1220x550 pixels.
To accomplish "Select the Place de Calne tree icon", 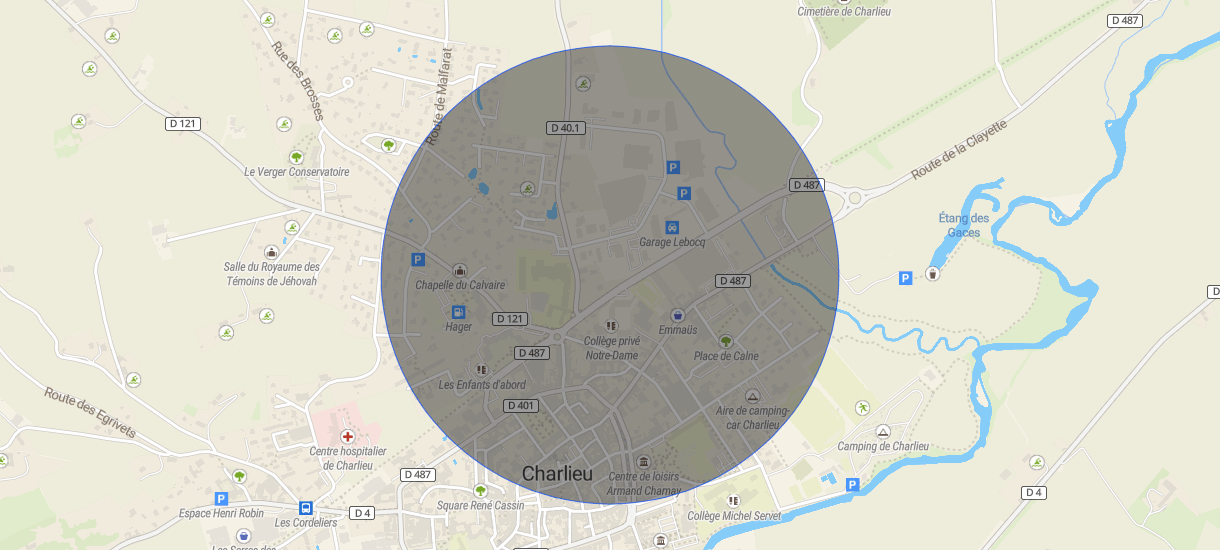I will (726, 341).
